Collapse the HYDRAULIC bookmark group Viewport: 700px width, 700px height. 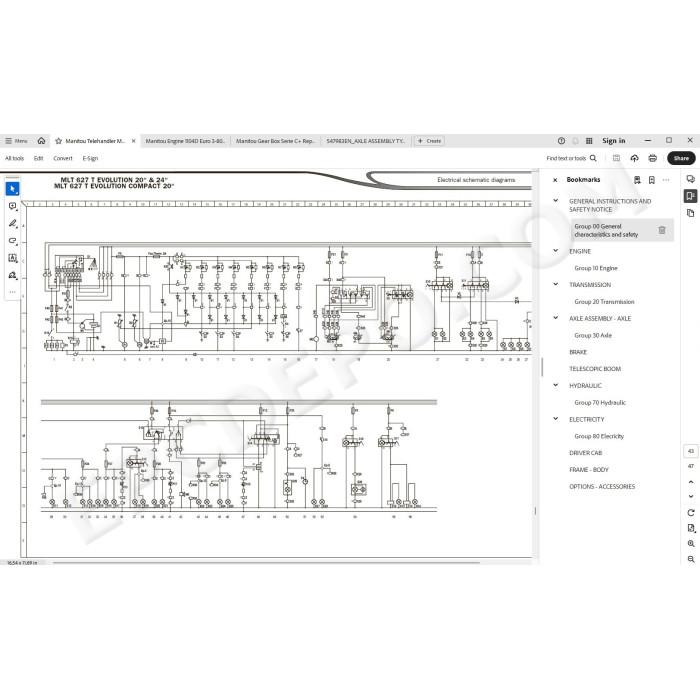pyautogui.click(x=556, y=385)
